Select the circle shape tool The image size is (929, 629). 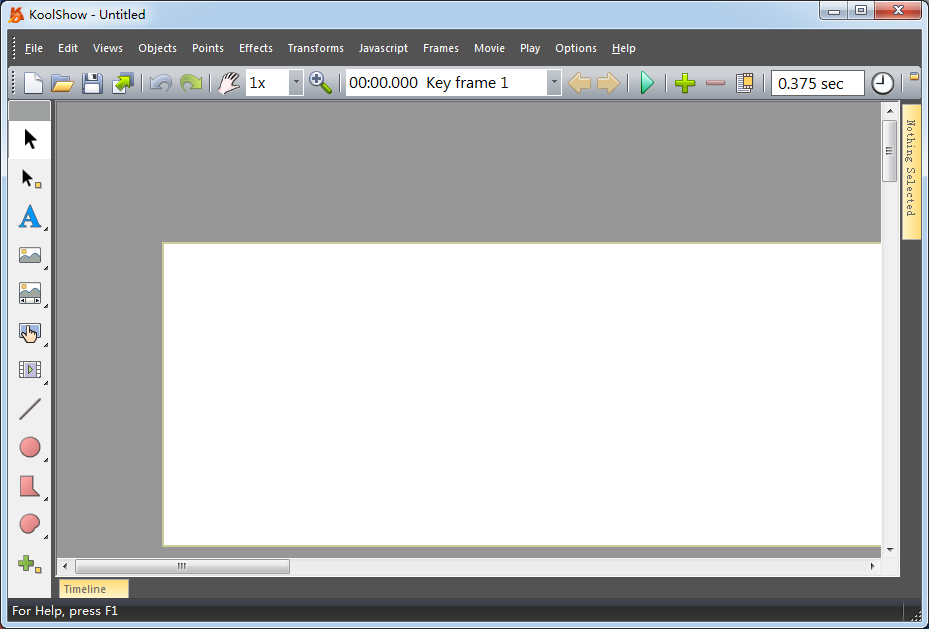click(30, 447)
